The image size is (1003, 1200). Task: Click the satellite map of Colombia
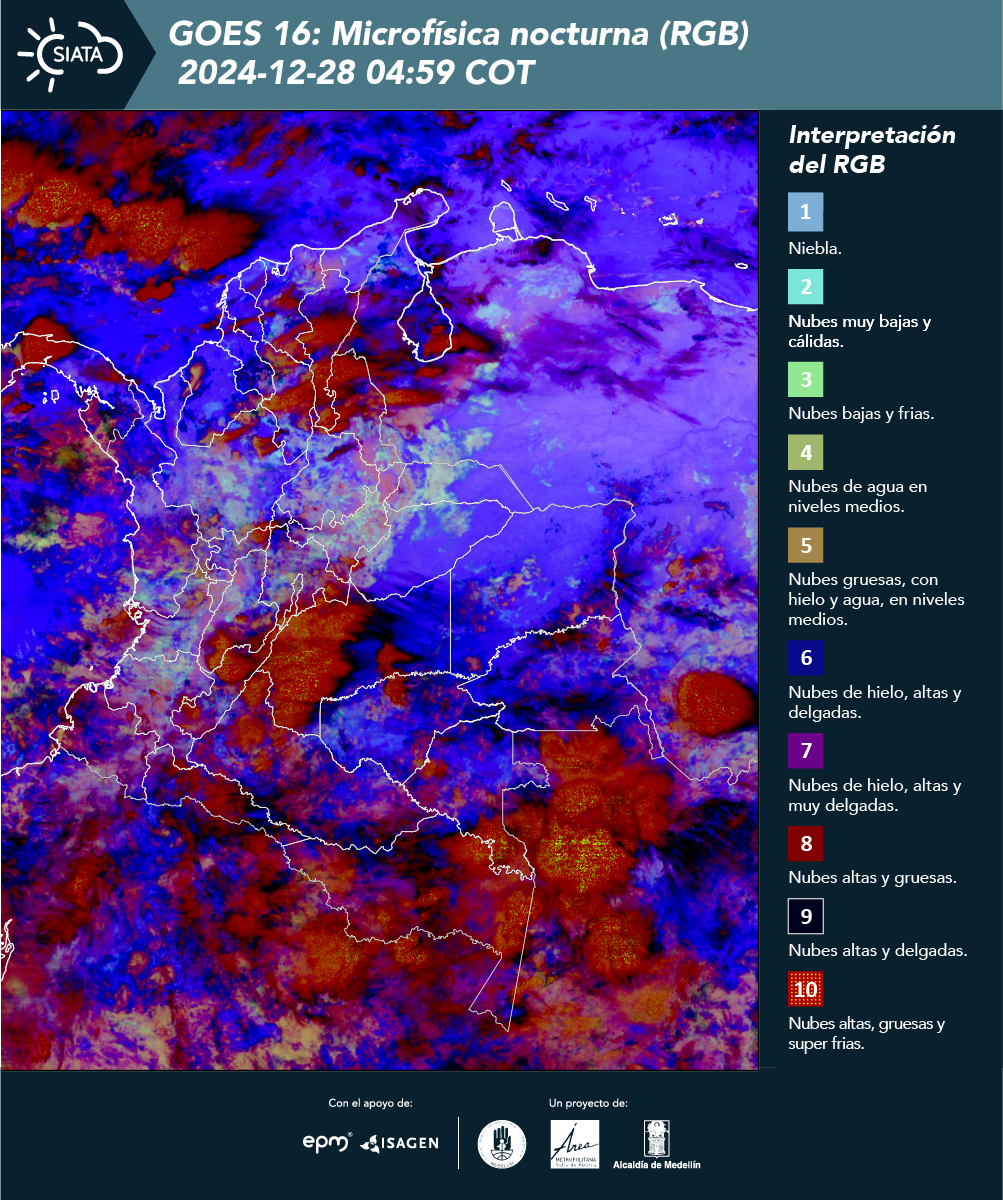click(x=379, y=590)
